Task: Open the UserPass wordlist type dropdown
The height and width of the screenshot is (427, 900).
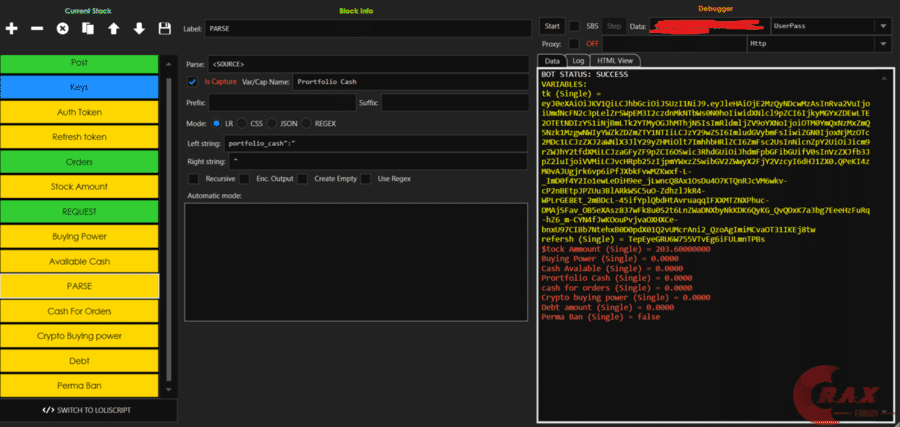Action: click(882, 26)
